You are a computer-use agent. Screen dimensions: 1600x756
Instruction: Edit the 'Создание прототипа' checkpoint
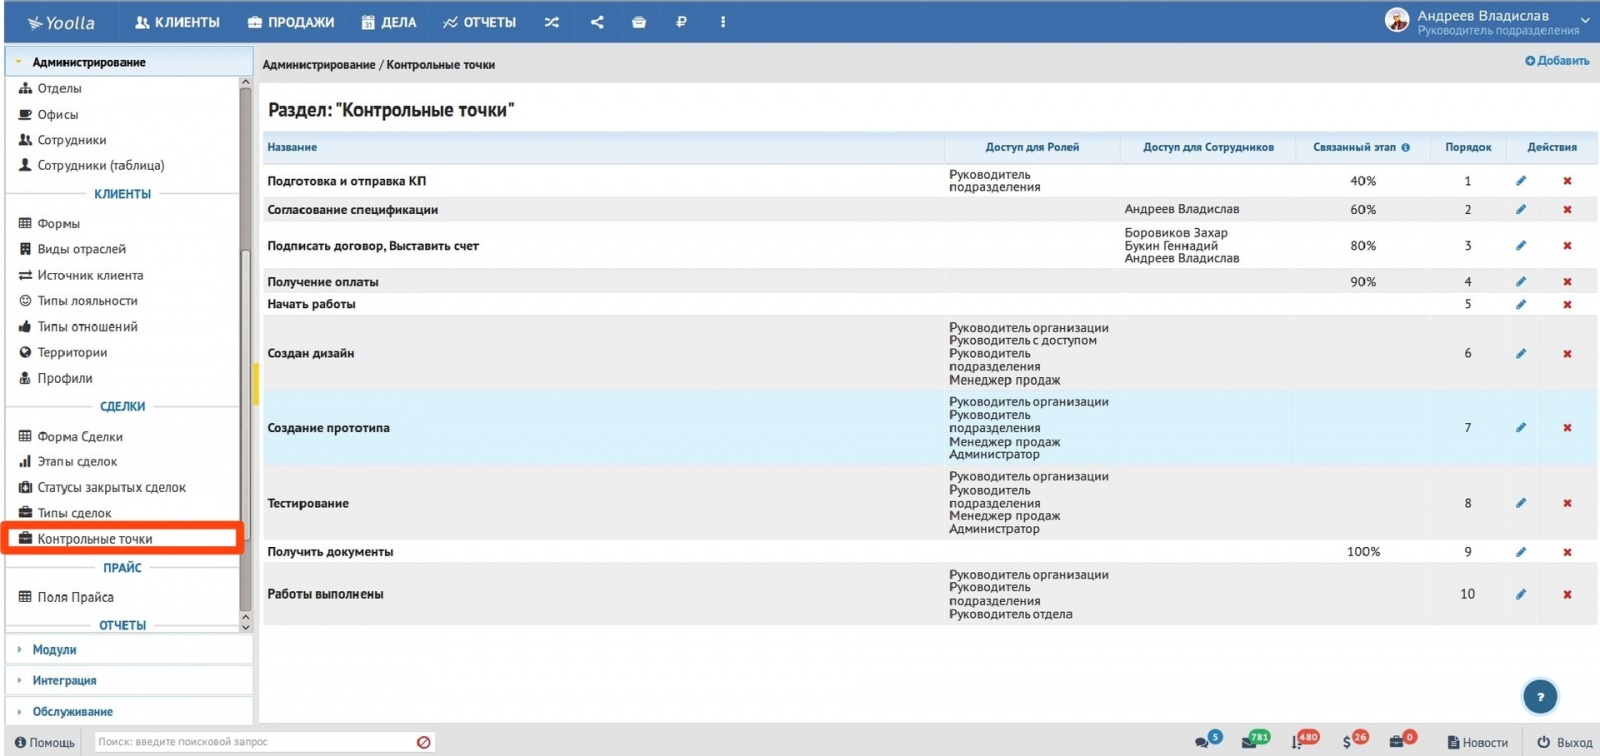pos(1521,428)
